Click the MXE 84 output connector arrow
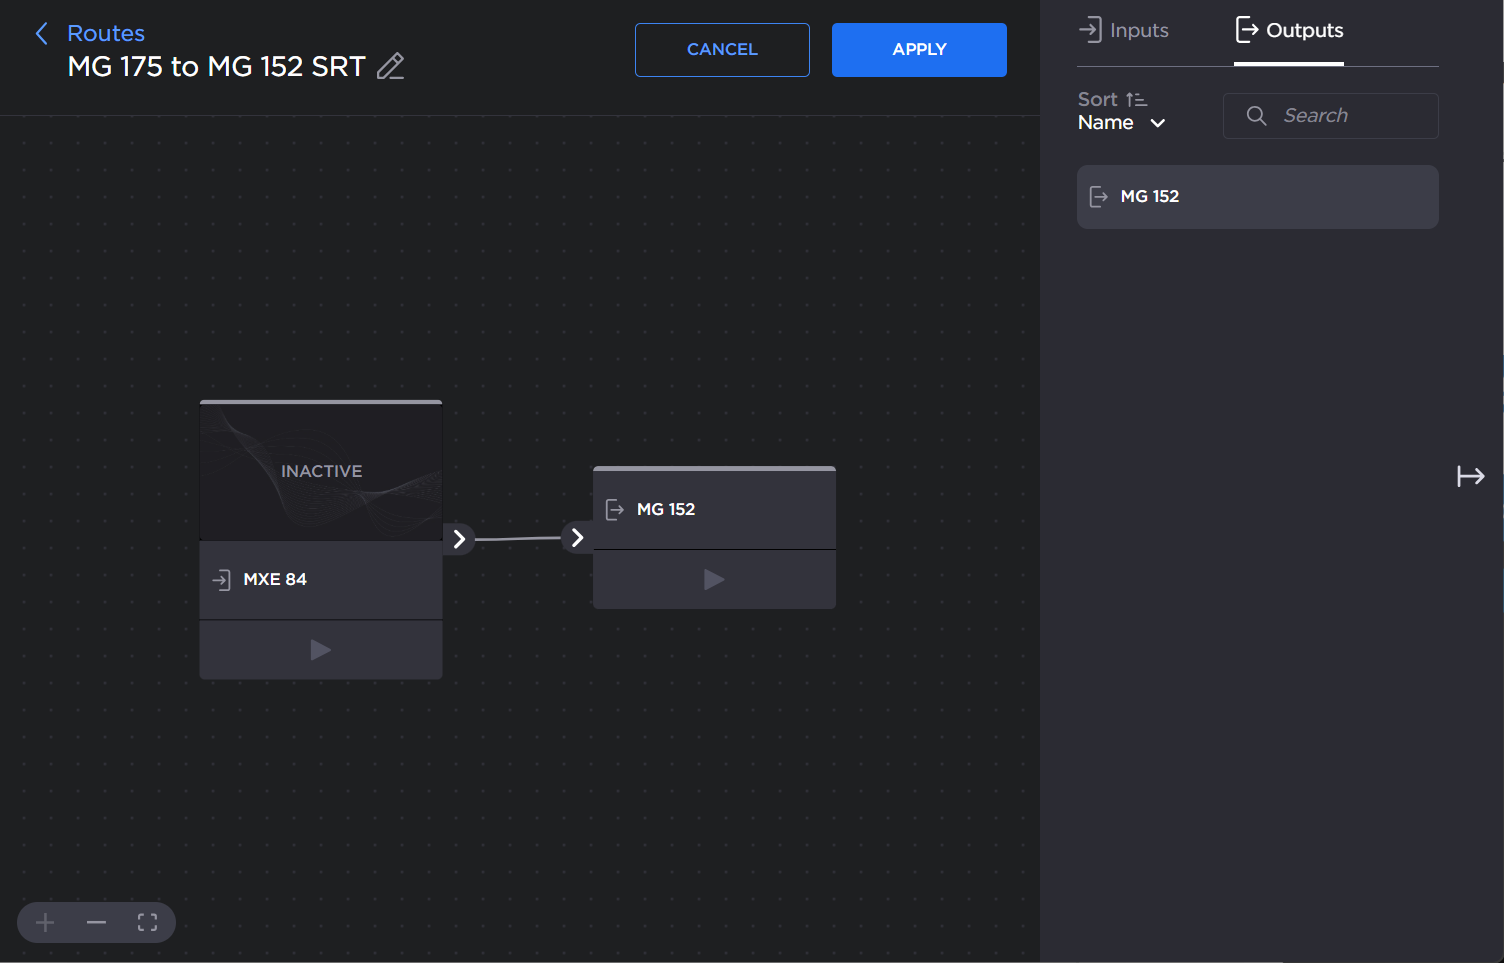The image size is (1504, 963). pos(459,539)
